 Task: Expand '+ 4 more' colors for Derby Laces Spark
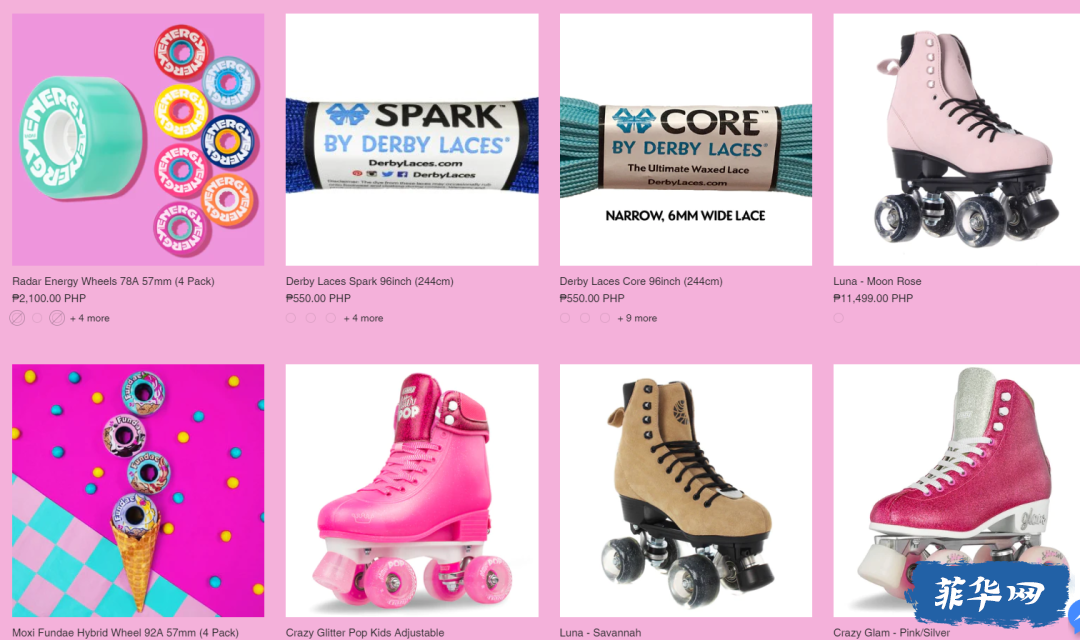point(364,318)
